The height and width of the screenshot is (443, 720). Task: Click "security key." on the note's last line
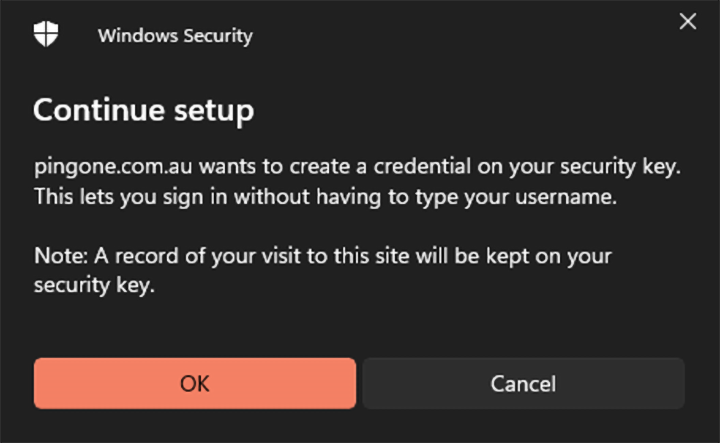(94, 285)
